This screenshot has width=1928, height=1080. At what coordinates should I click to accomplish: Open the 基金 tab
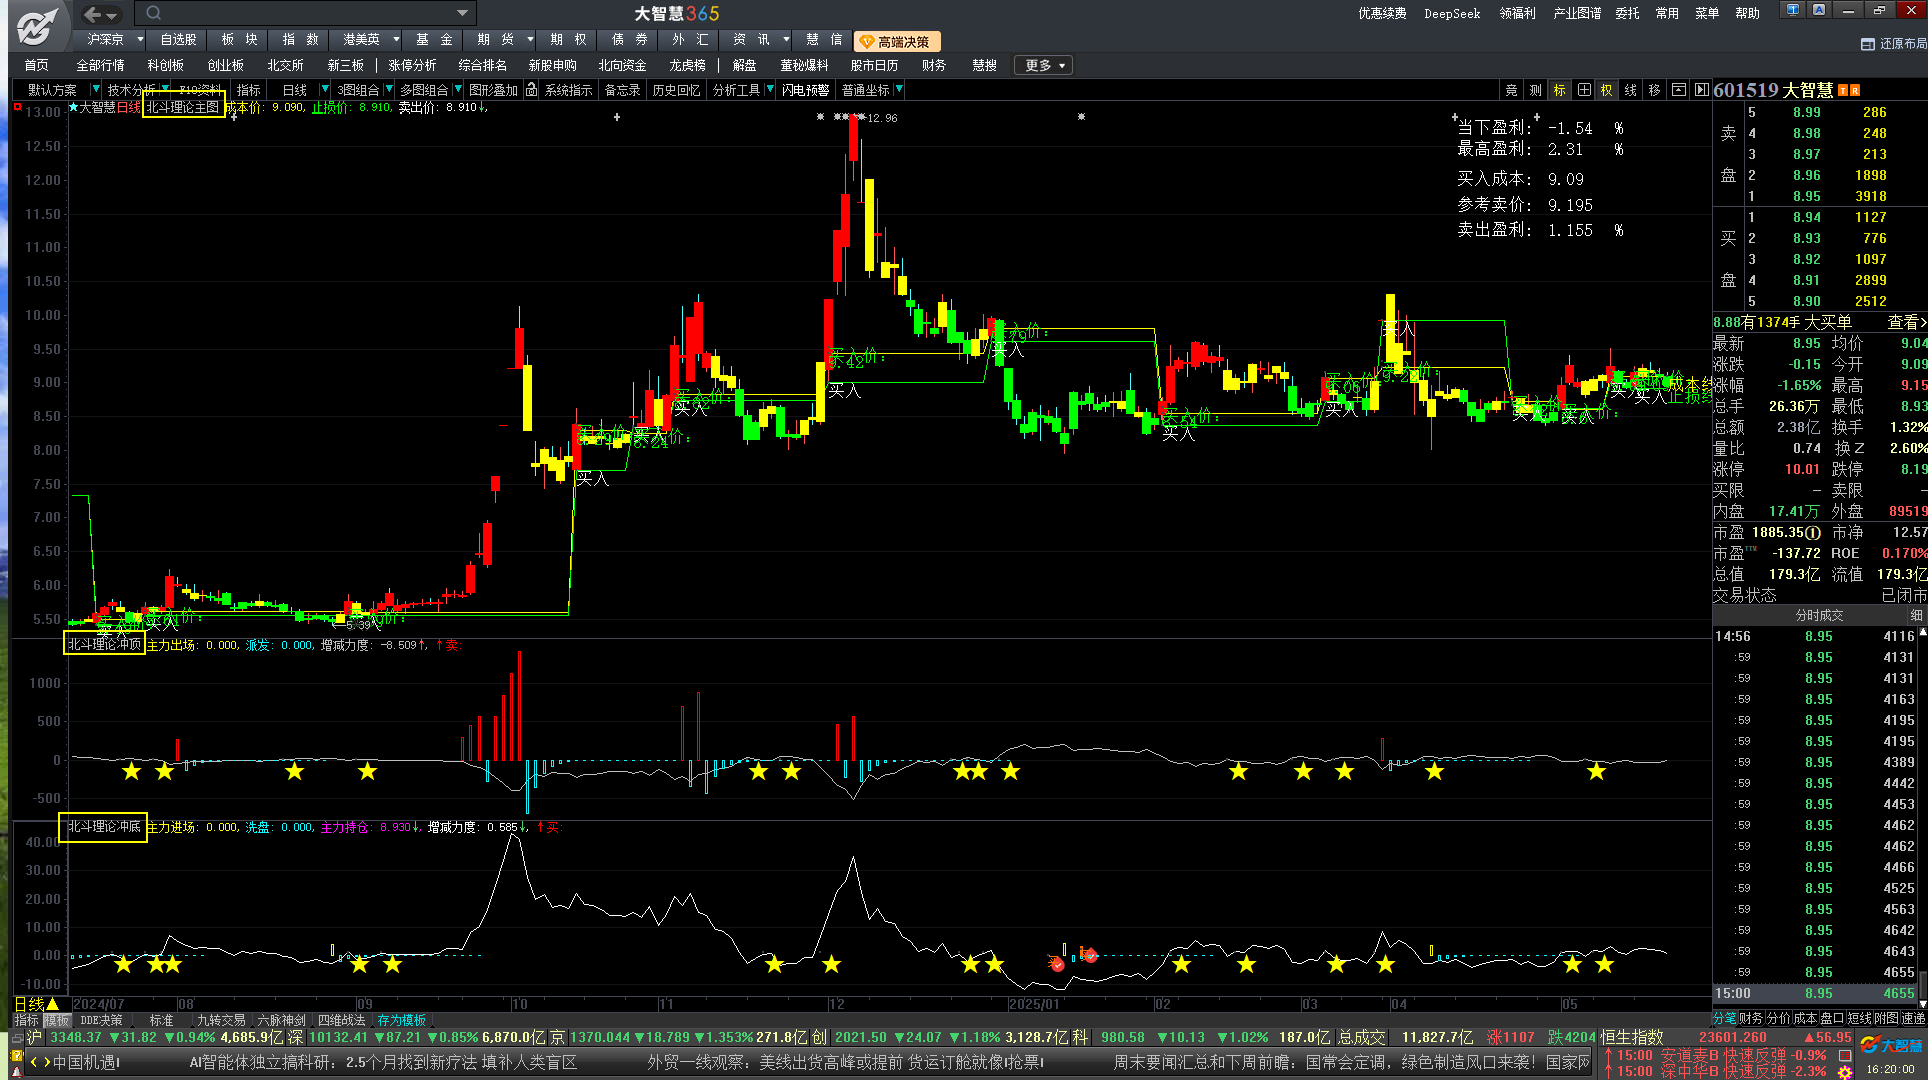click(434, 40)
